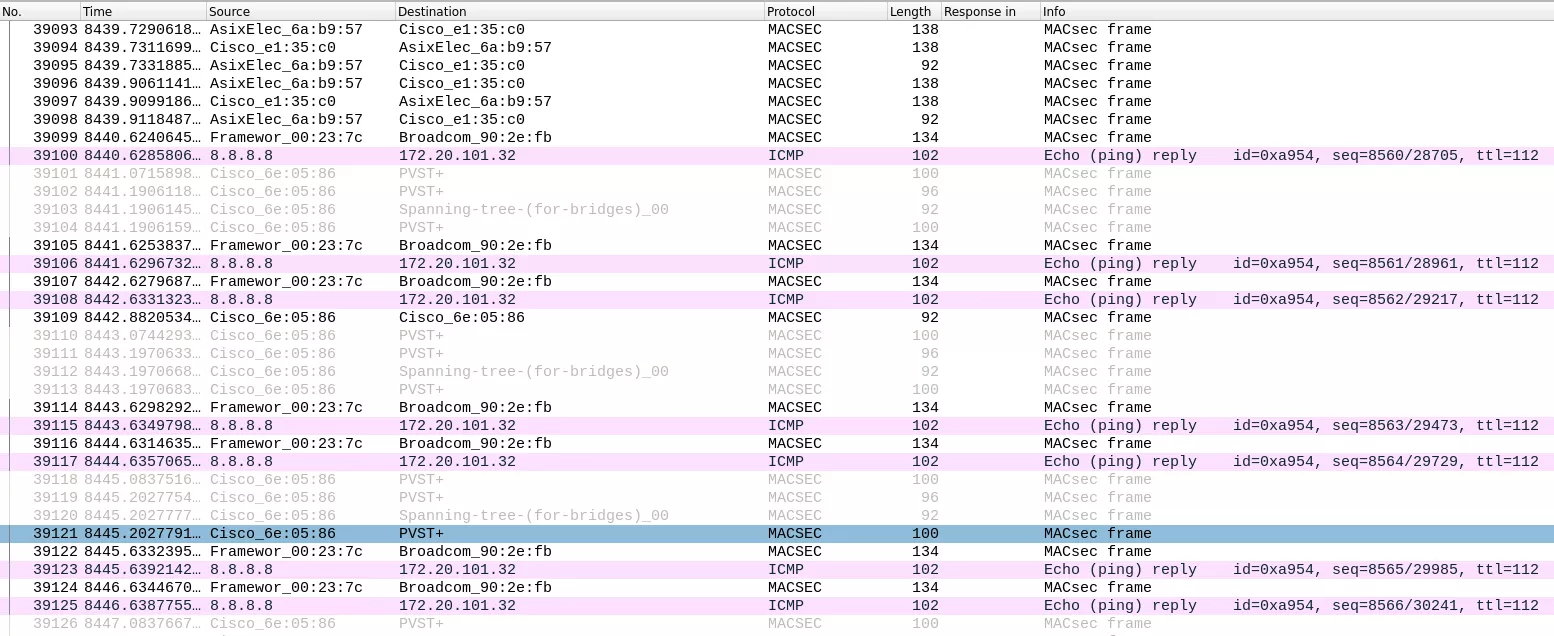Select packet 39109 to Cisco_6e:05:86
This screenshot has width=1554, height=636.
click(777, 318)
